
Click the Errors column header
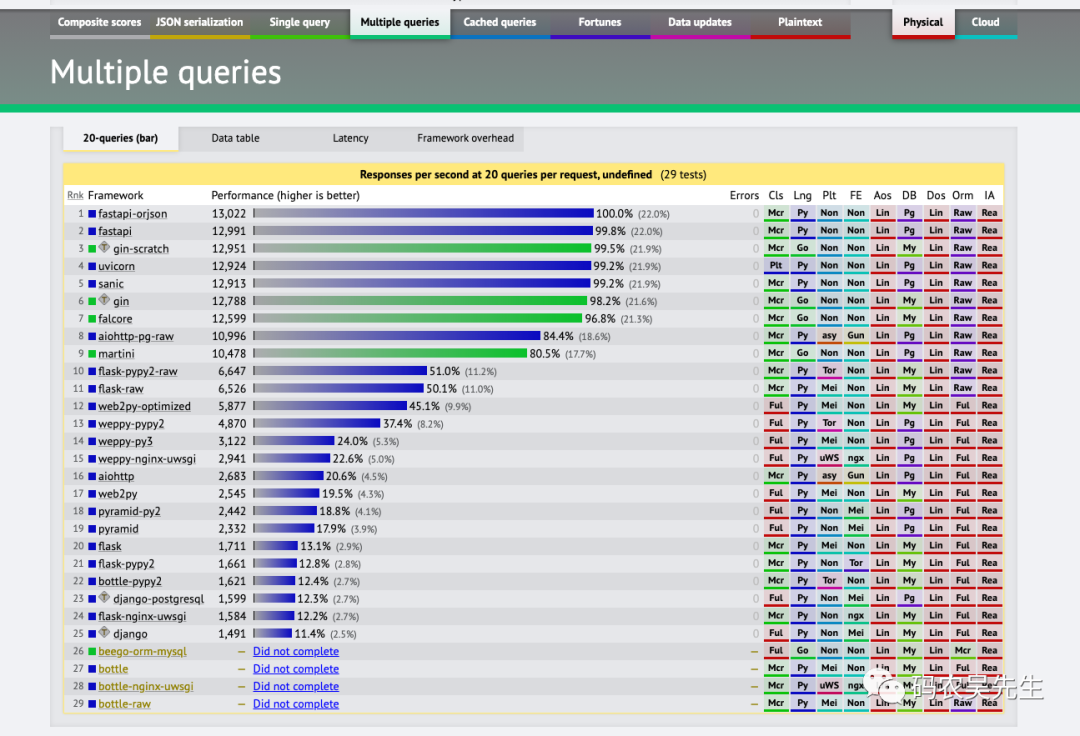pos(744,196)
